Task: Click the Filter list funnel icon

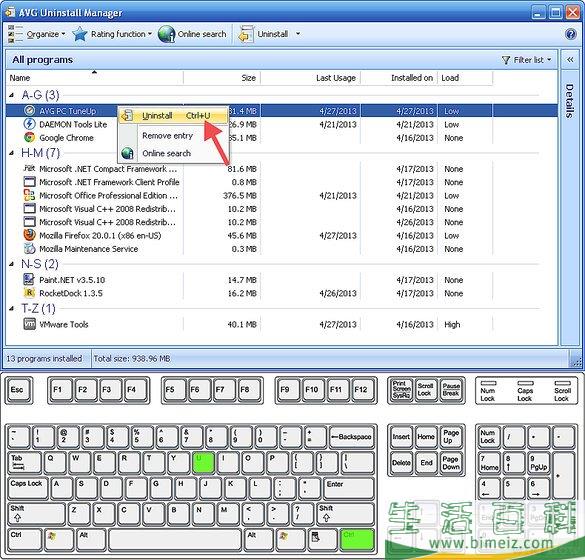Action: [x=506, y=60]
